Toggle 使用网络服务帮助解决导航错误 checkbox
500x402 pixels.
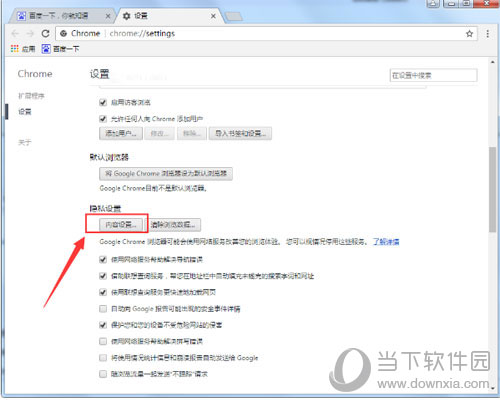103,259
